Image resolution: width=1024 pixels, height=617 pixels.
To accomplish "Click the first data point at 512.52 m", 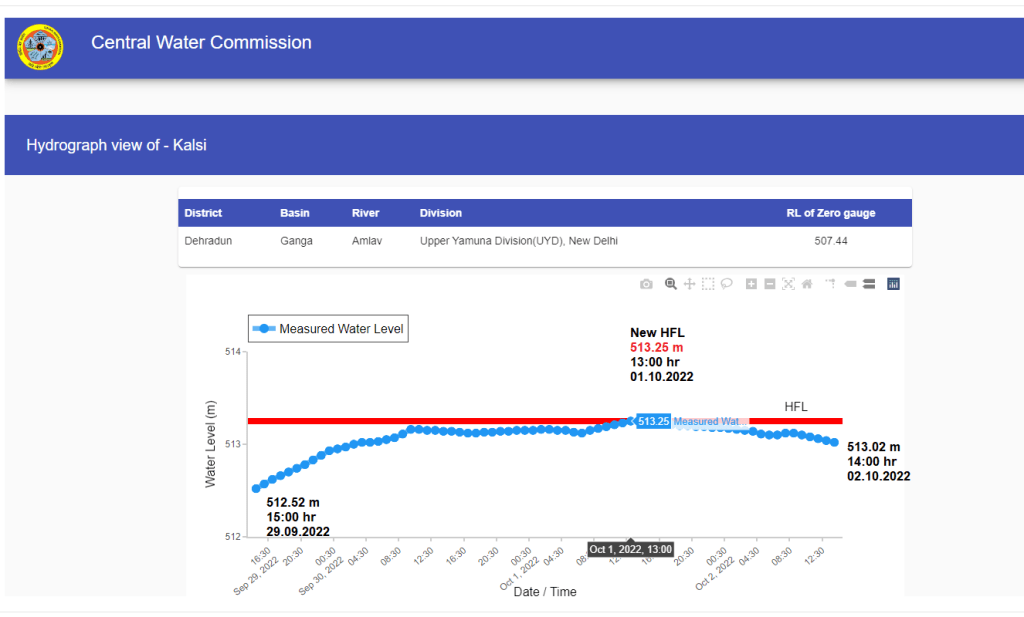I will tap(256, 488).
